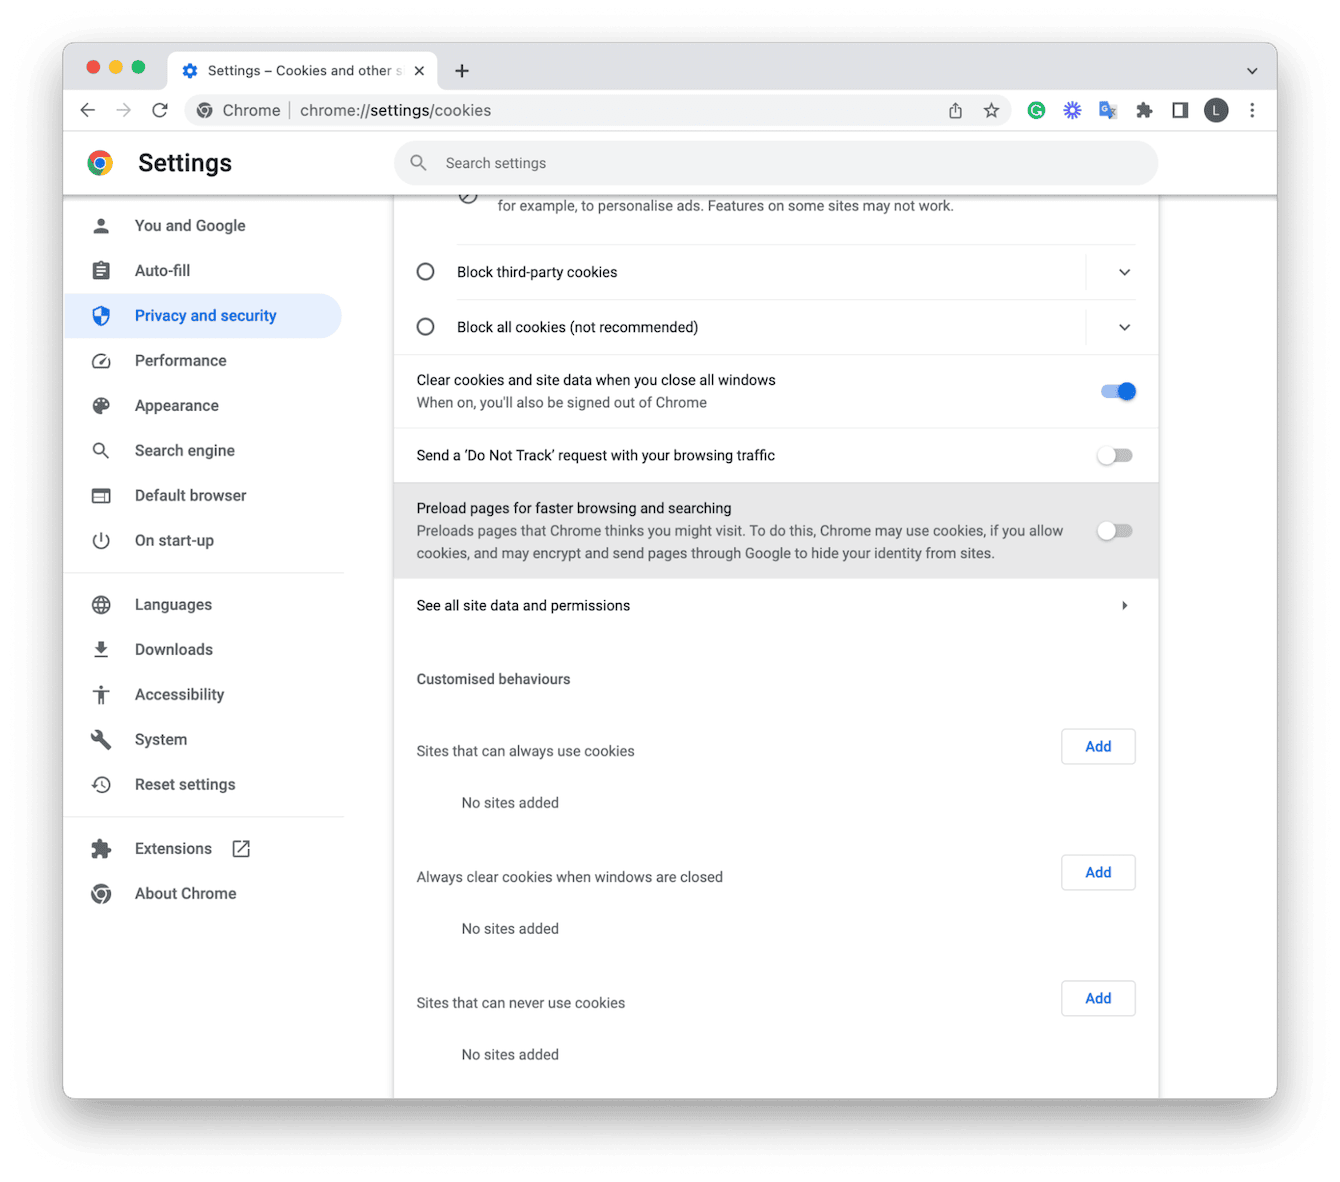Click the share icon in the address bar

[955, 110]
